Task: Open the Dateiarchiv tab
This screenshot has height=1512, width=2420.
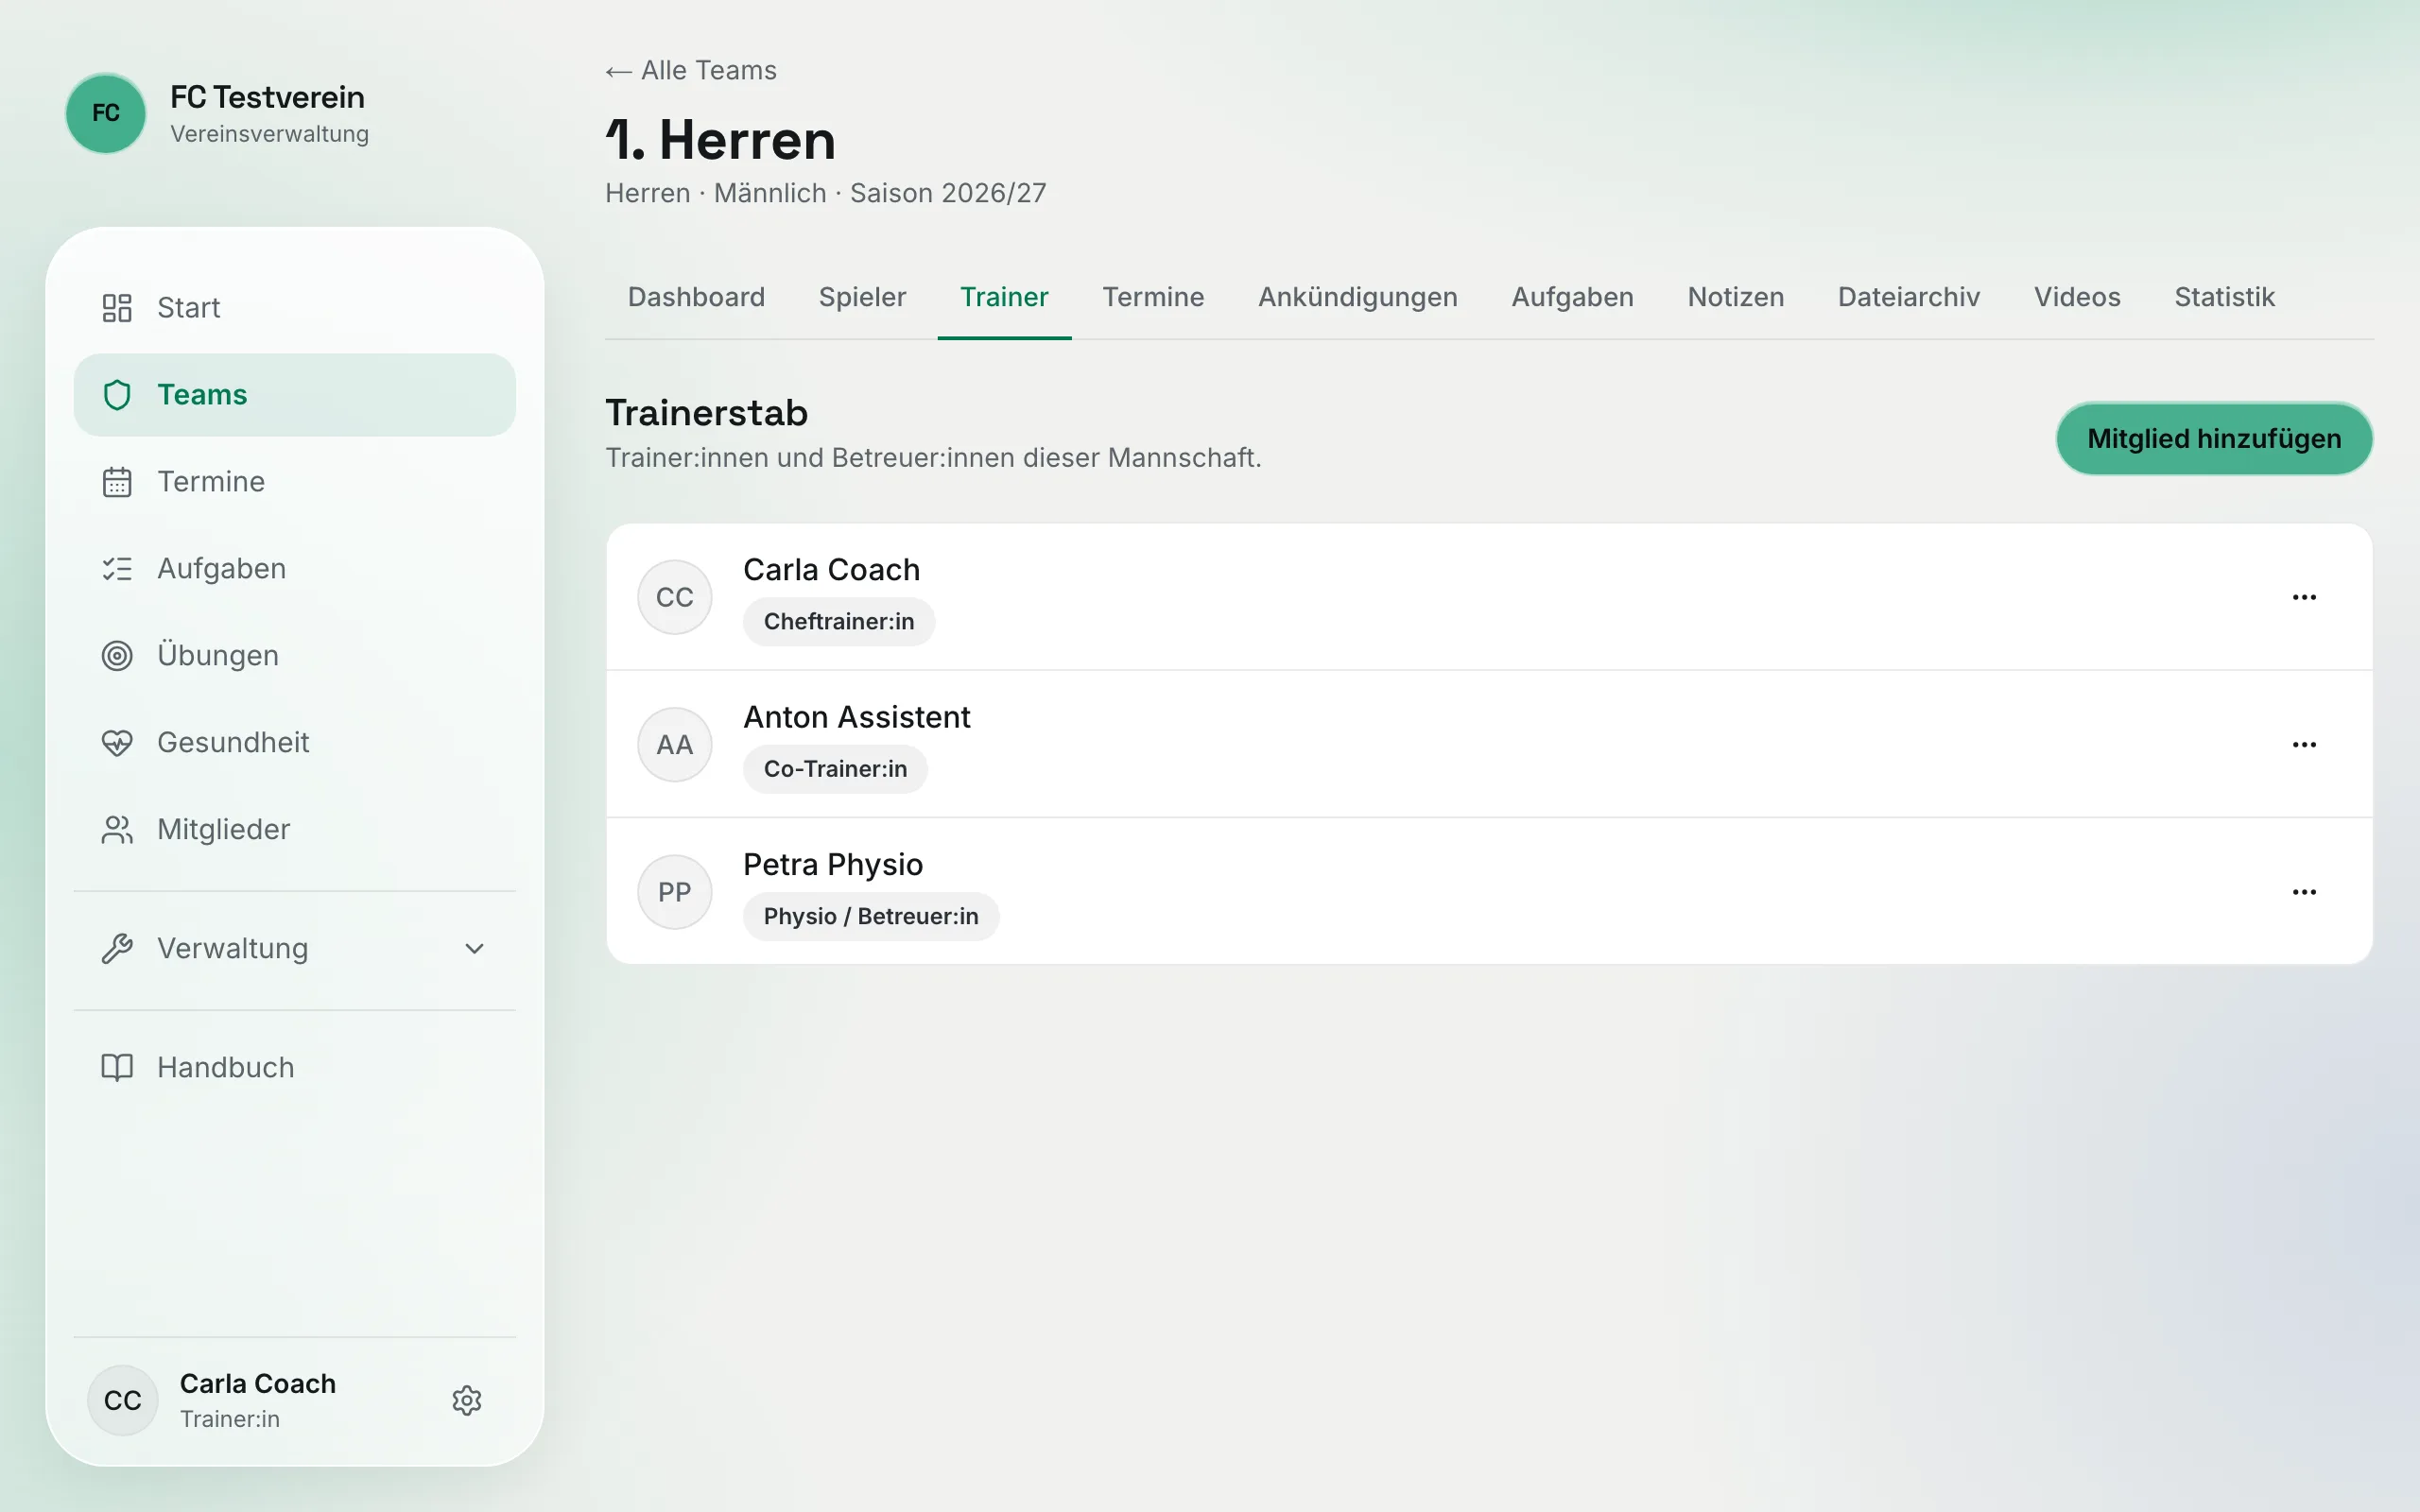Action: [1908, 297]
